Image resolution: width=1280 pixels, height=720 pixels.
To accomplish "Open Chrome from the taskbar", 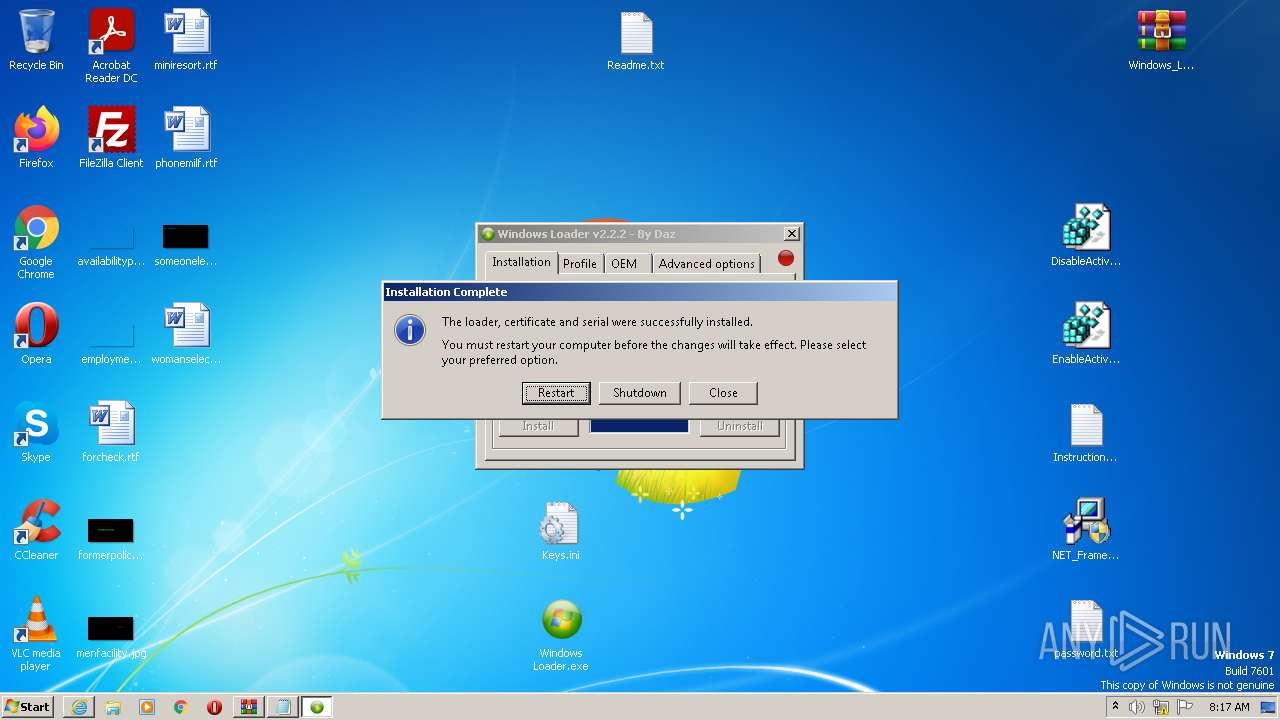I will point(181,707).
